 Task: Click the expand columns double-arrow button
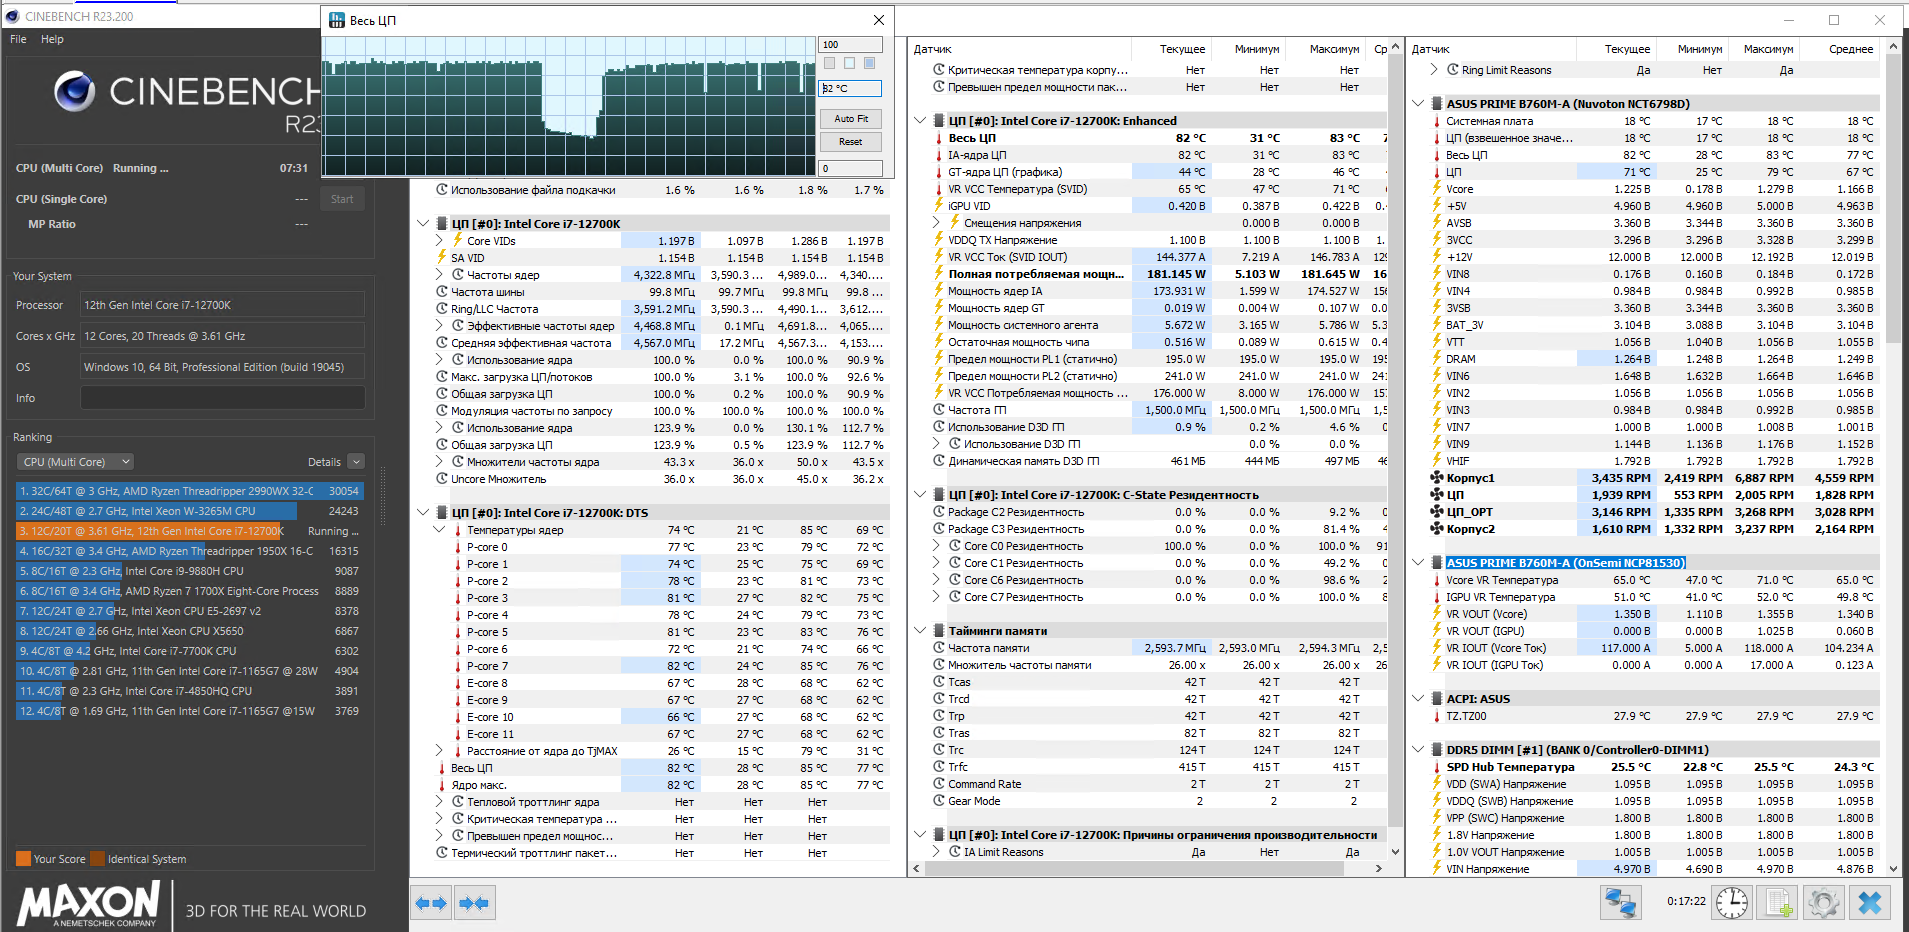click(x=431, y=904)
